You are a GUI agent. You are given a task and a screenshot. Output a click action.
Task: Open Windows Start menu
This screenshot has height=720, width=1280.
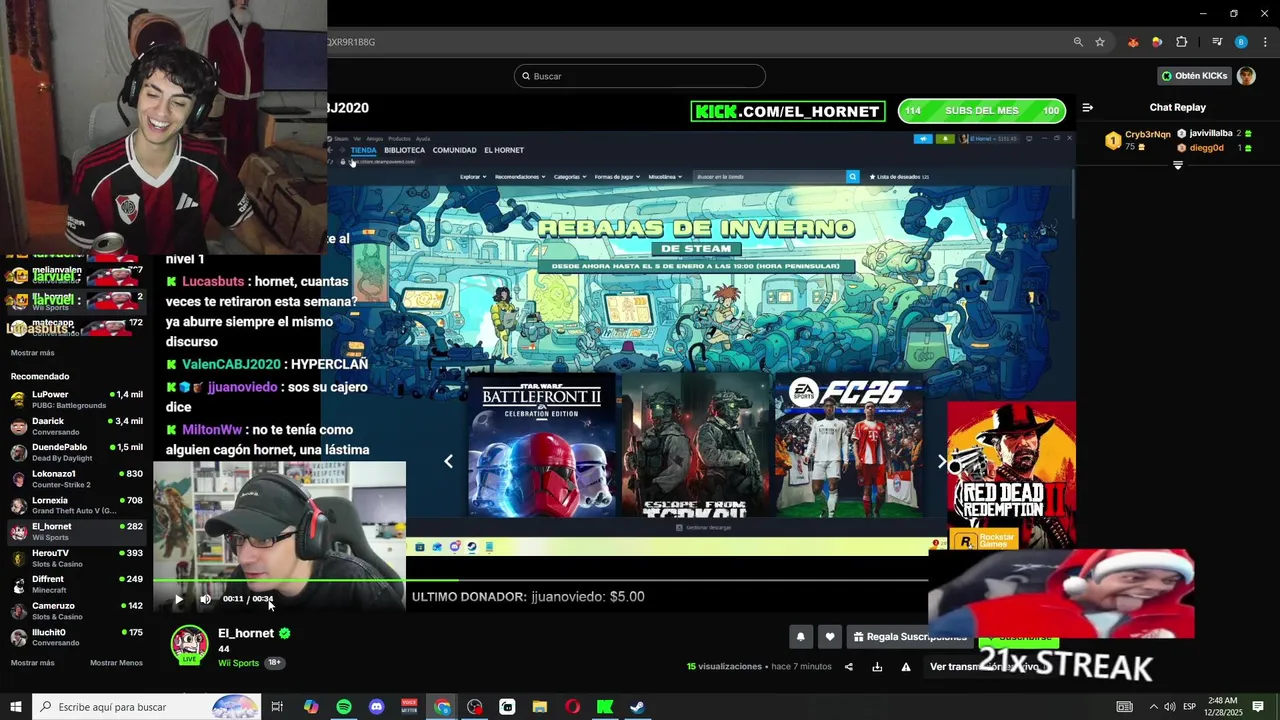tap(15, 707)
